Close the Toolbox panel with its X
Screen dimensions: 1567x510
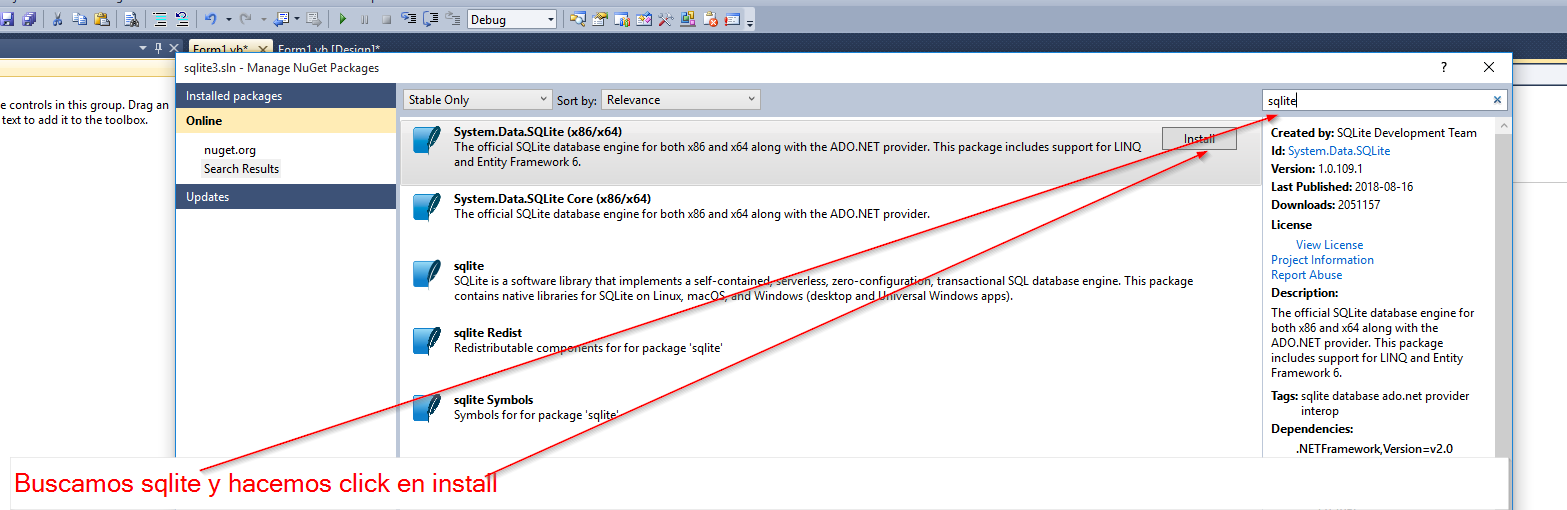click(x=174, y=48)
